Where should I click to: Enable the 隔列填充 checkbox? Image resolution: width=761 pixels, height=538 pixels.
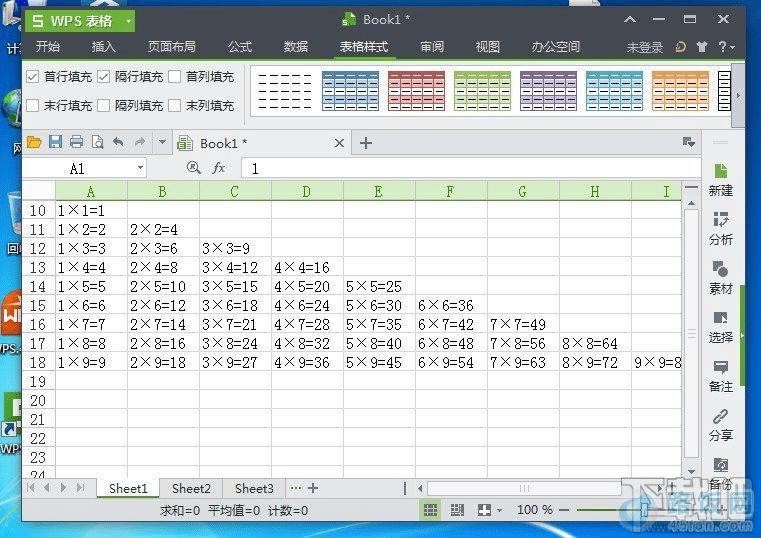click(103, 105)
